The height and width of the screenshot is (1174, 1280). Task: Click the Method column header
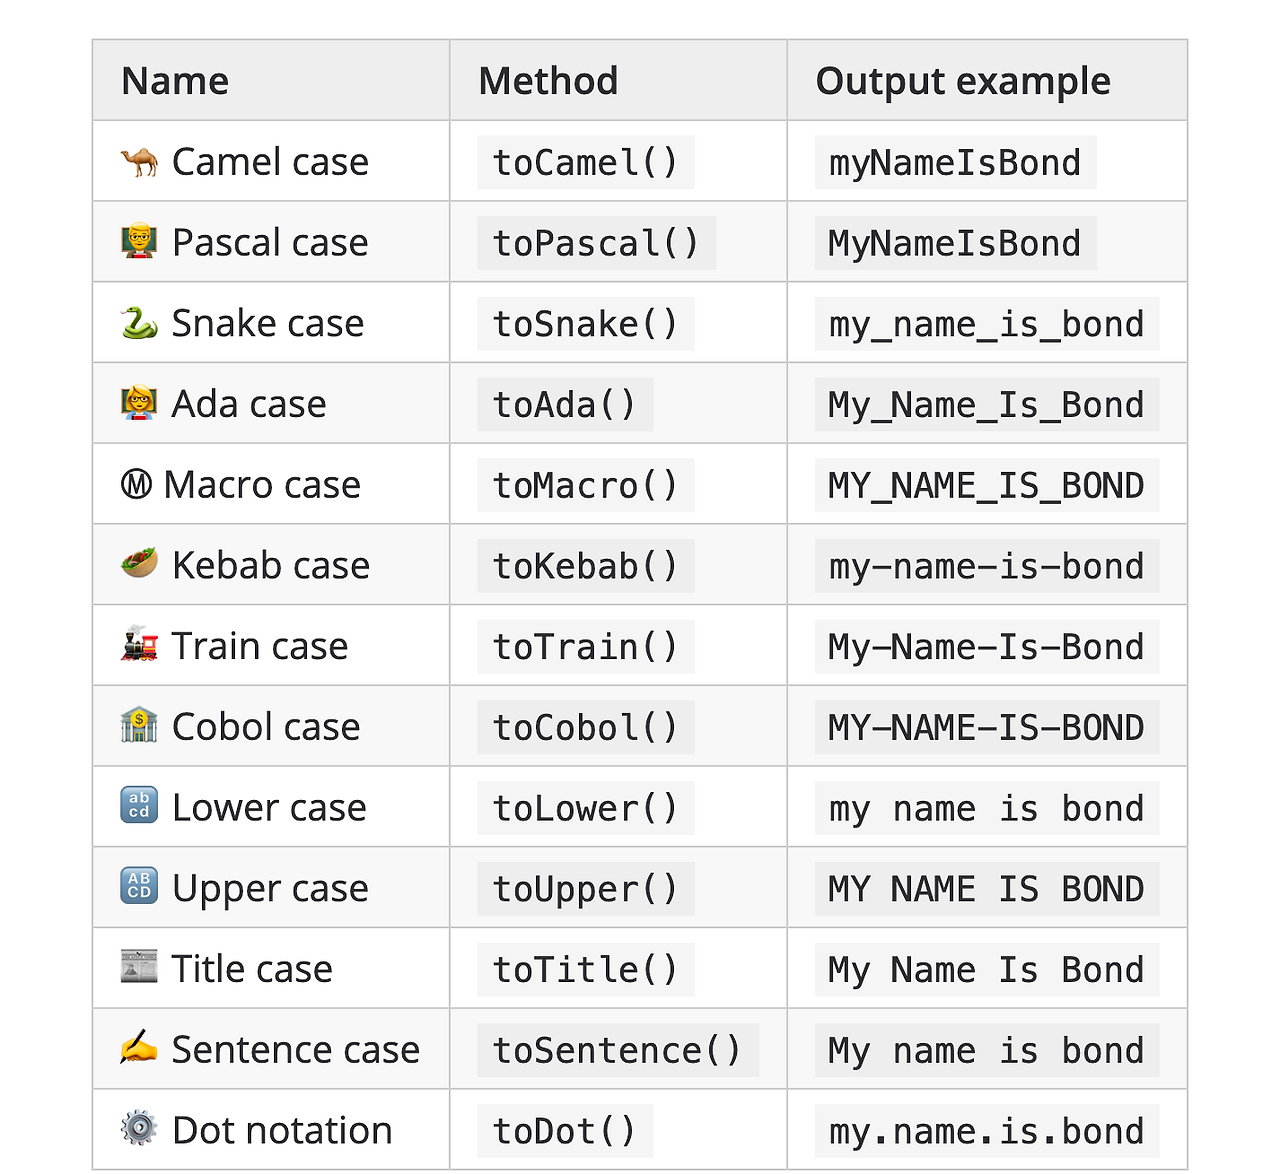pos(548,81)
